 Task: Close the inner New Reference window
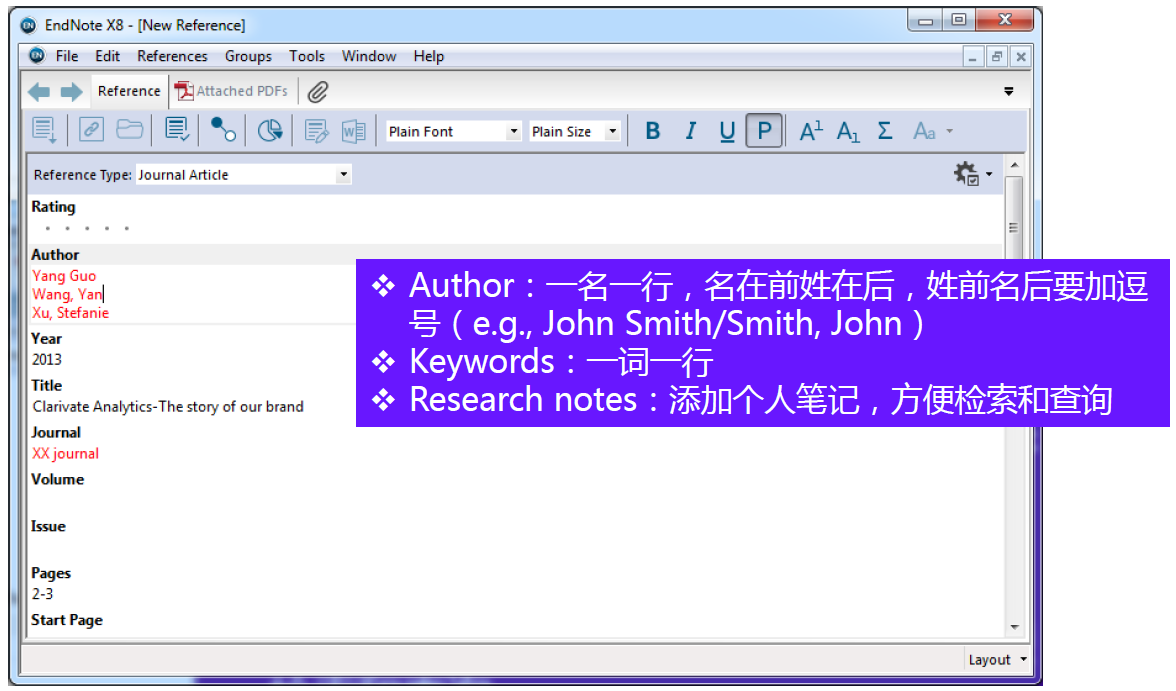[1021, 57]
